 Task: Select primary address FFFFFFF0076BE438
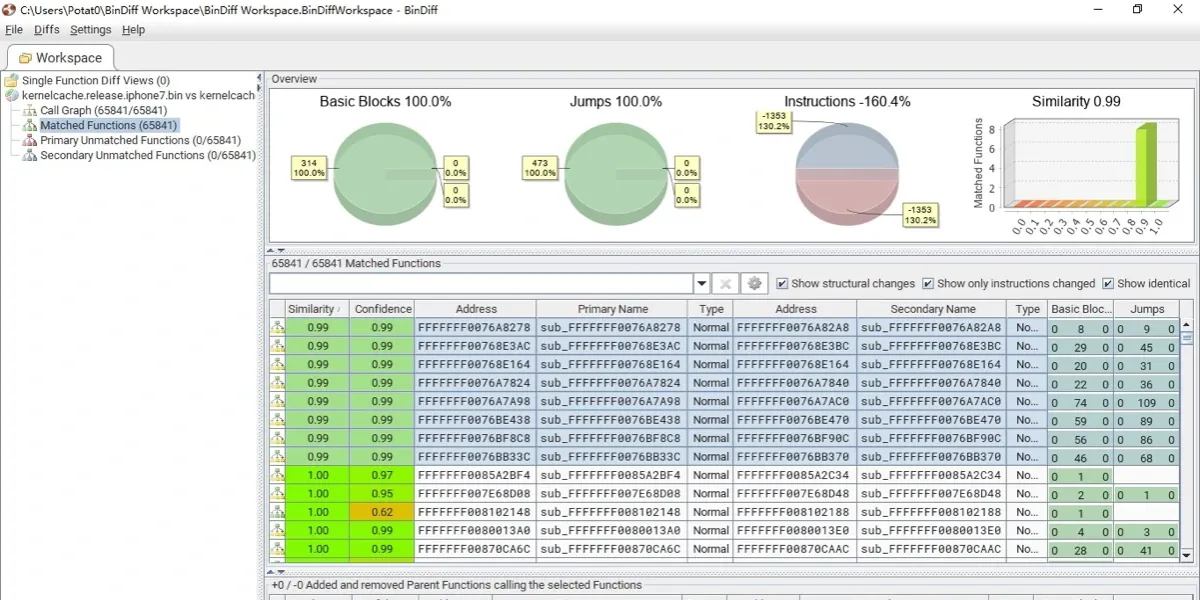475,420
